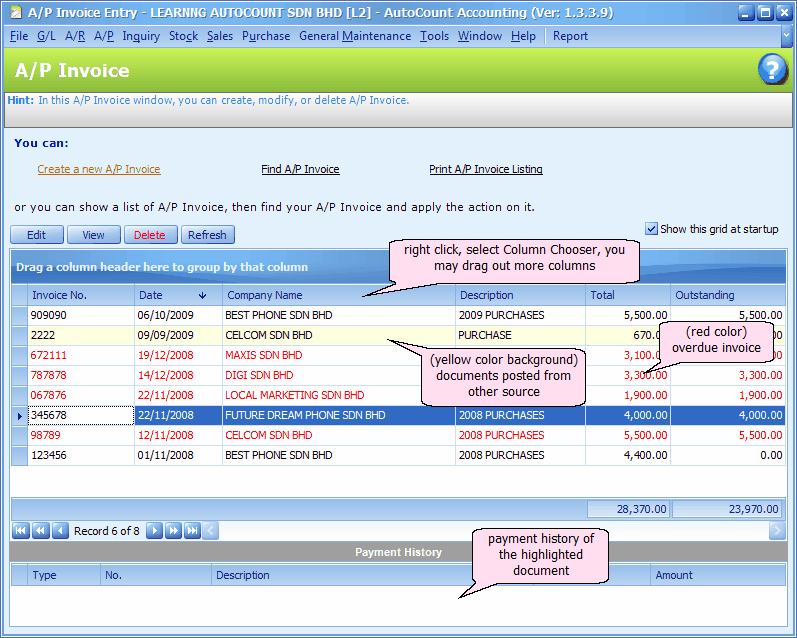
Task: Click the Edit button
Action: coord(37,235)
